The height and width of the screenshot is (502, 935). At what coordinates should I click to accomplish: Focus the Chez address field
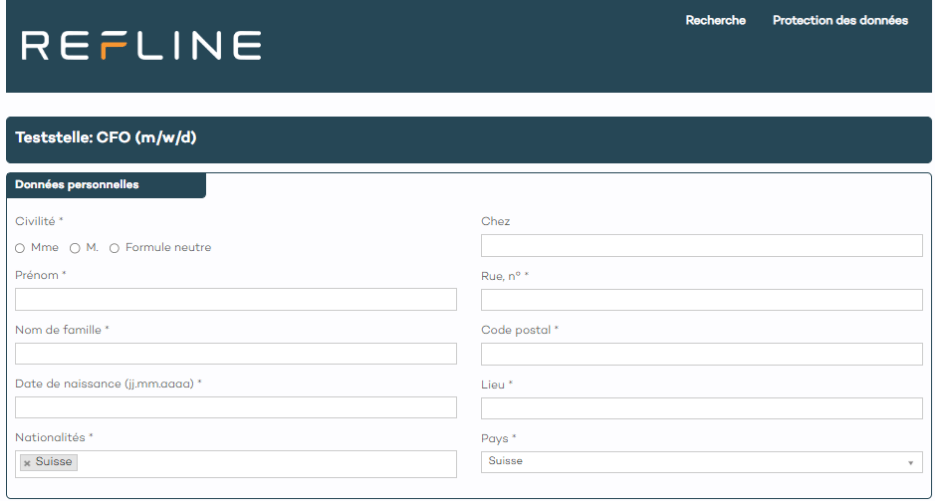click(x=701, y=245)
